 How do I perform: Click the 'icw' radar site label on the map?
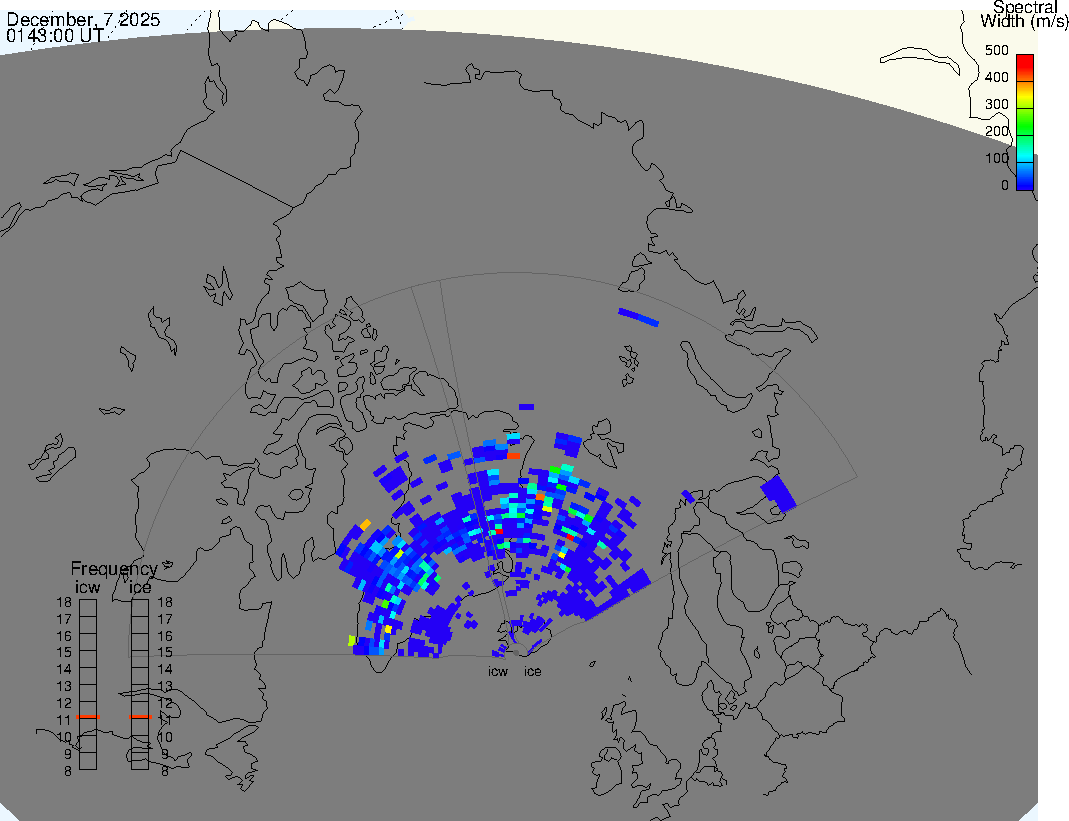(498, 672)
